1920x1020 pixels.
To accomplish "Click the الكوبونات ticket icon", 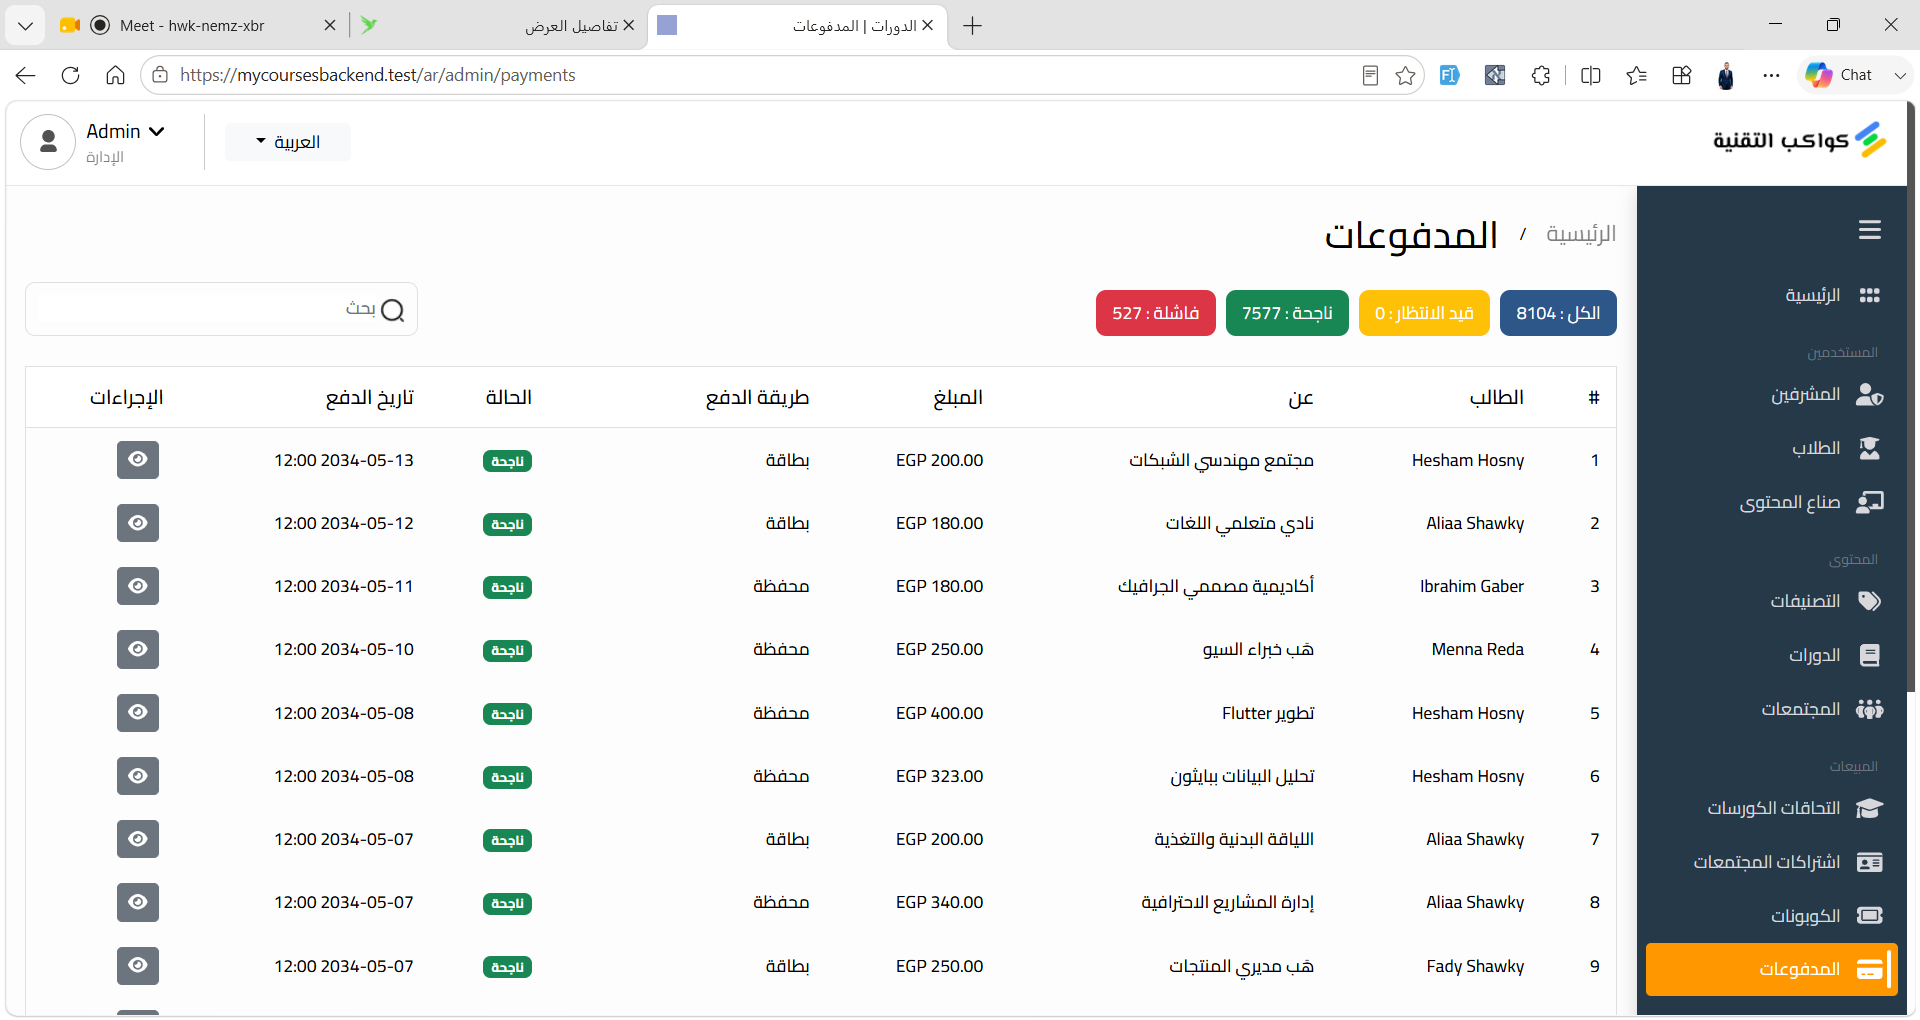I will coord(1869,916).
